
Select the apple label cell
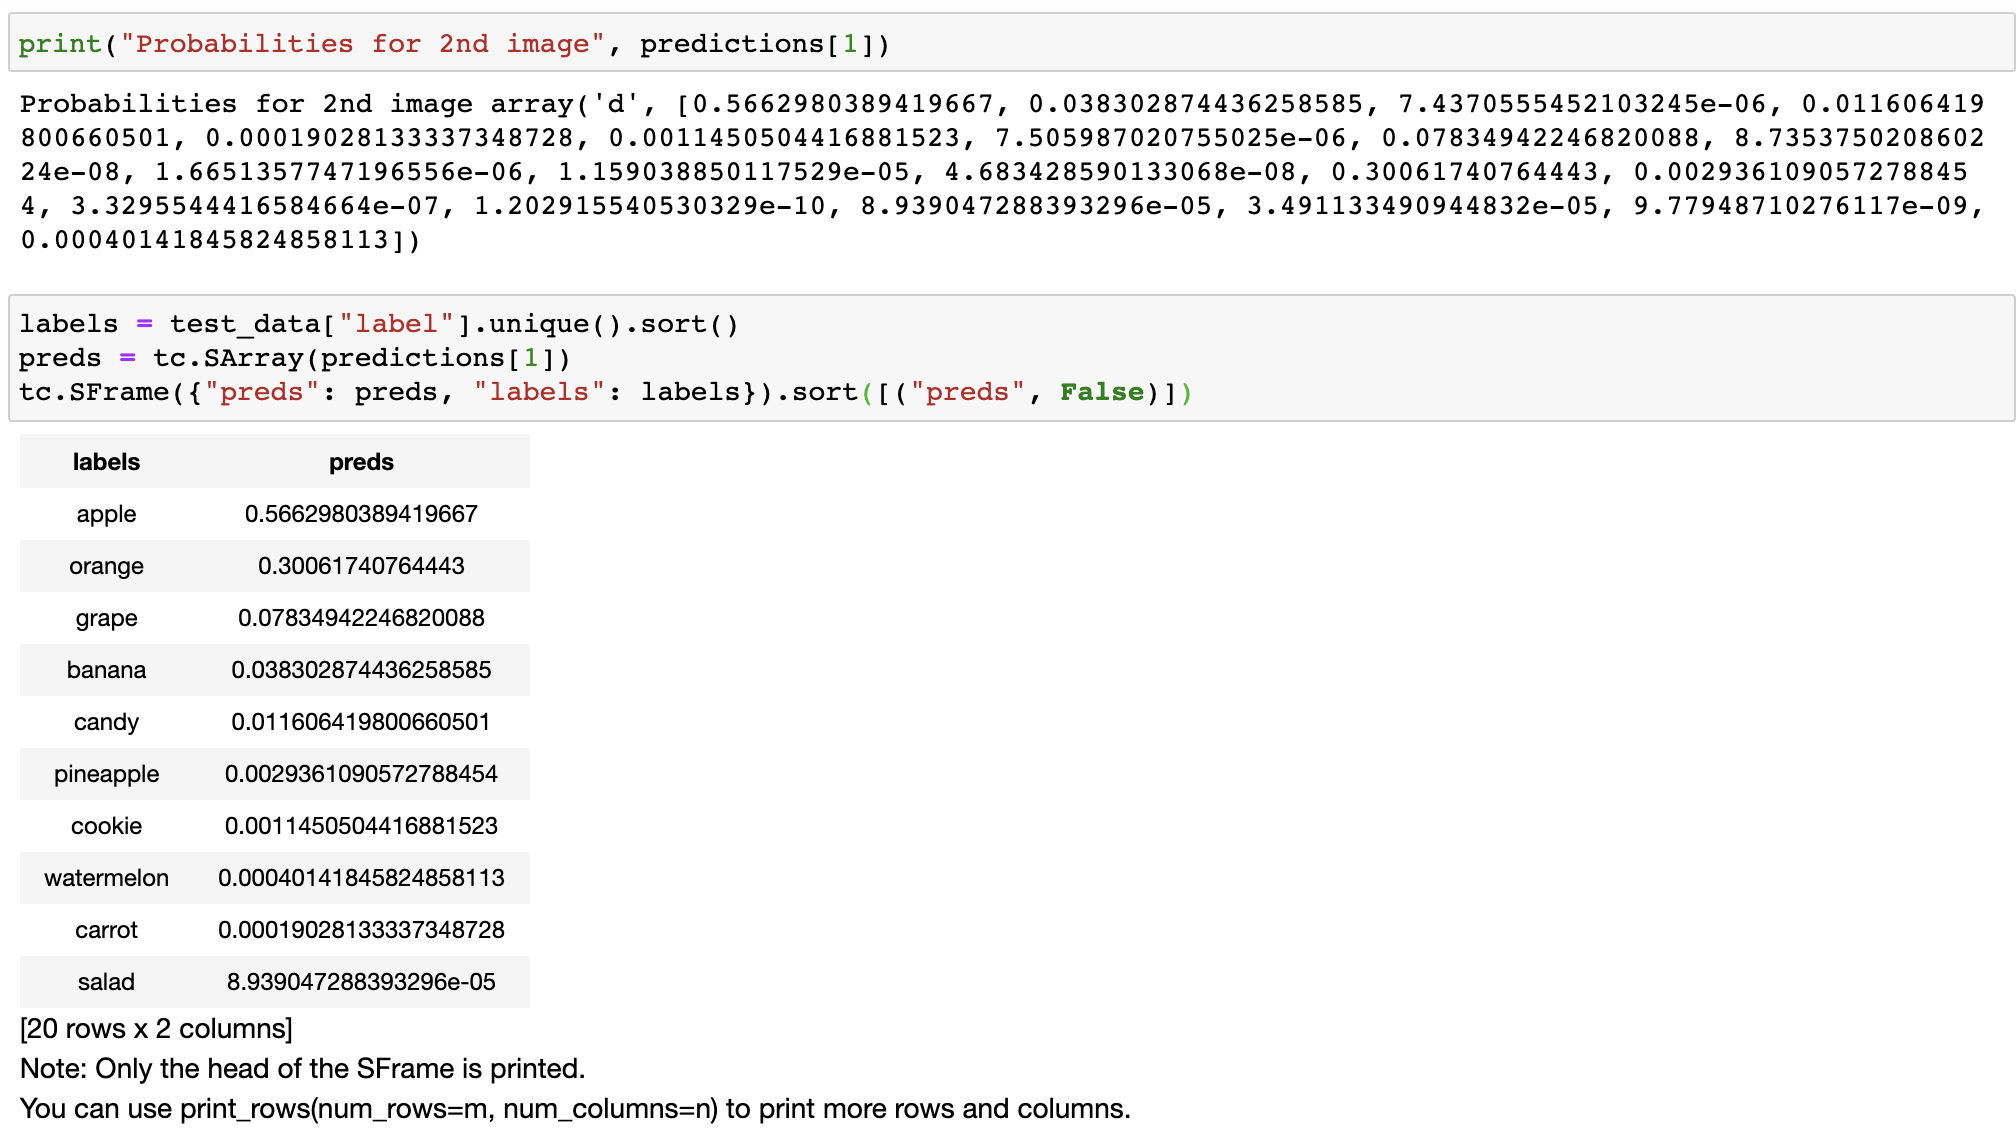tap(106, 514)
